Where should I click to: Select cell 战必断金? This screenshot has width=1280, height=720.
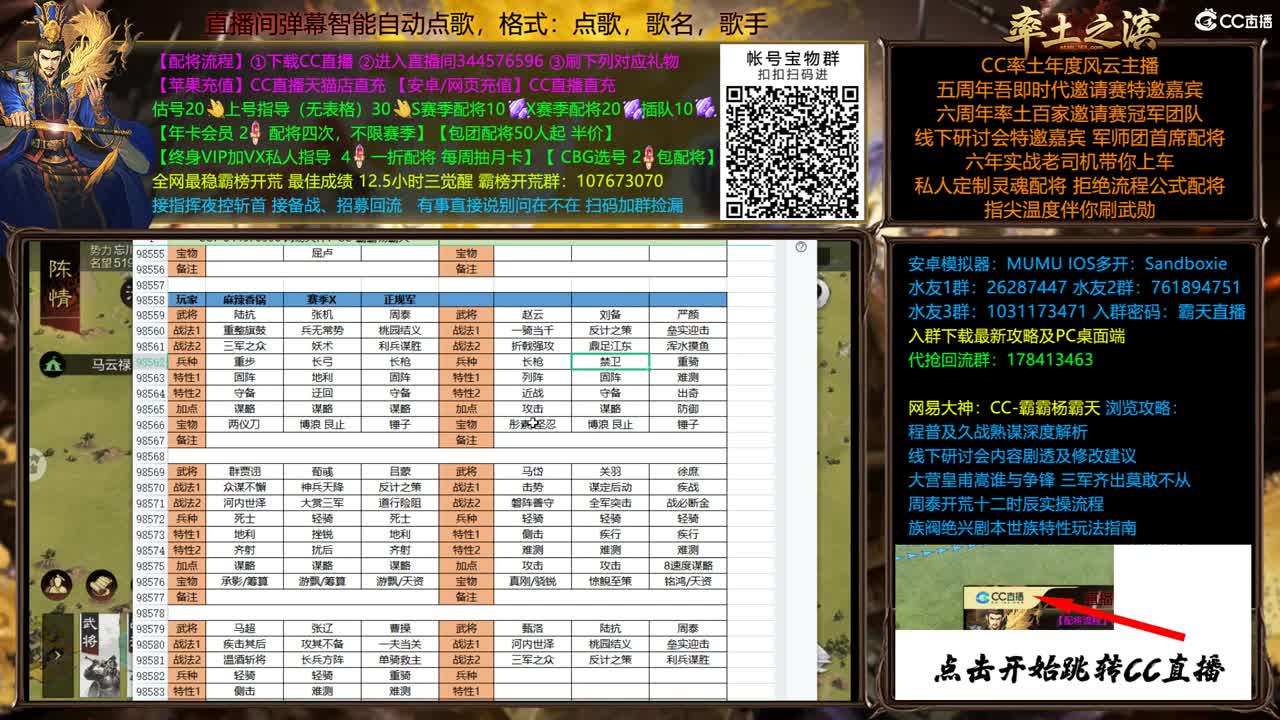[688, 503]
